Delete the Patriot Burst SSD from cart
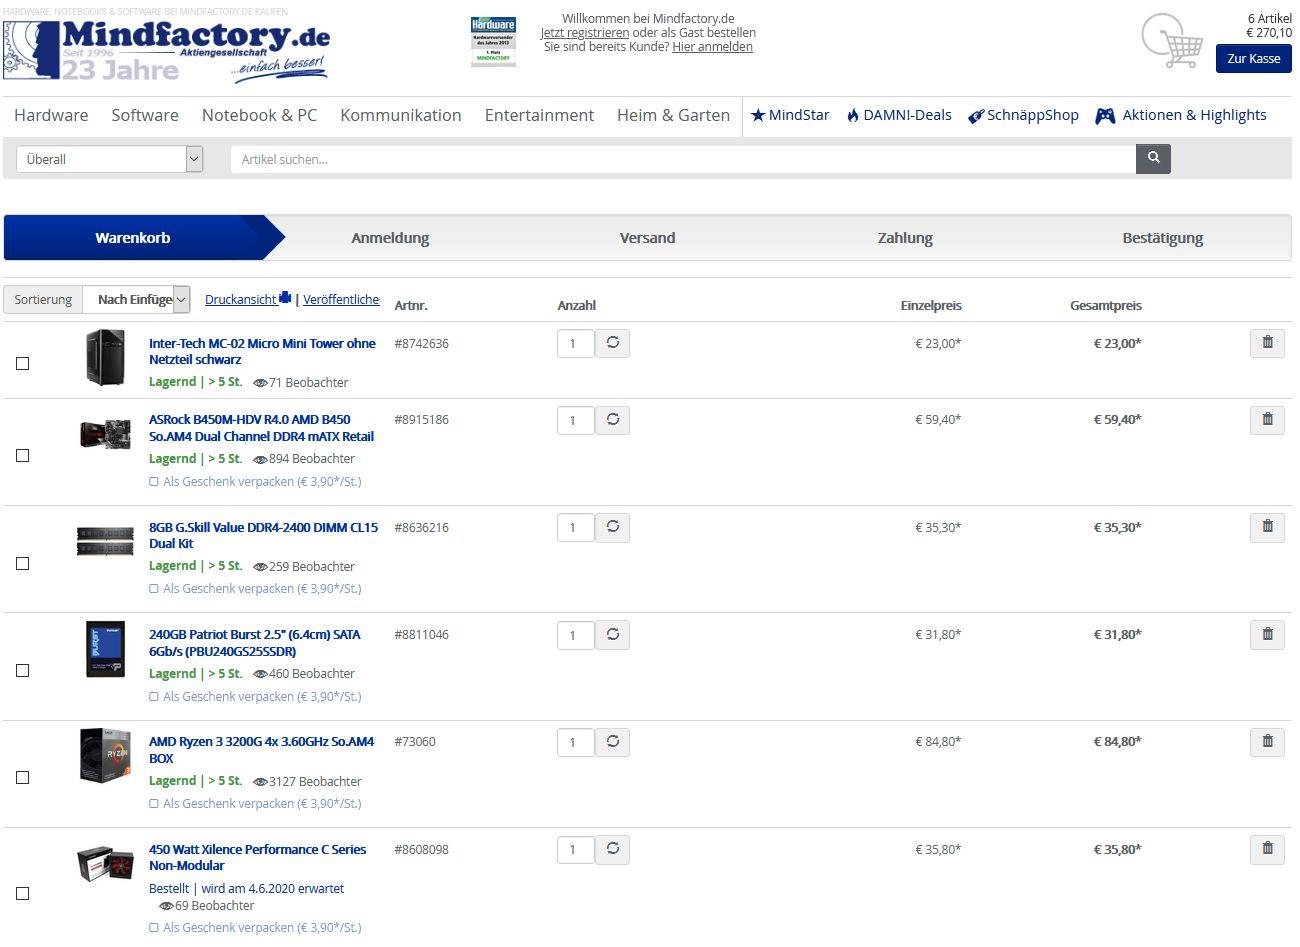The image size is (1300, 947). click(x=1267, y=634)
